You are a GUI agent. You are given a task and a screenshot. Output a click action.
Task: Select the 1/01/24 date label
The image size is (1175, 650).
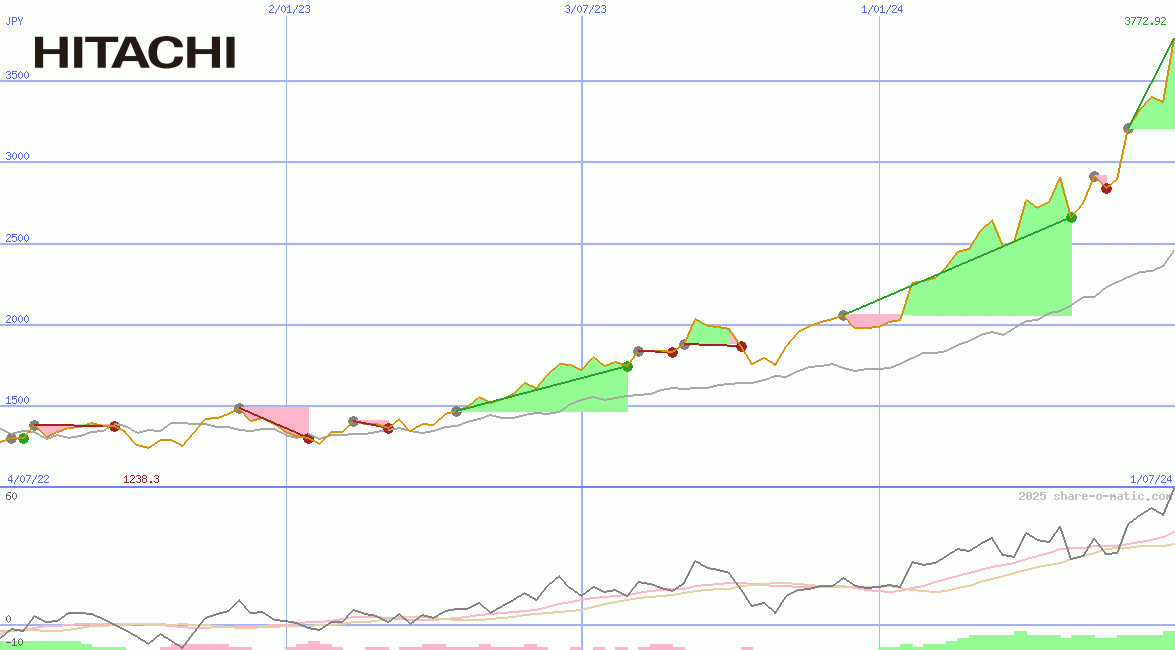882,9
